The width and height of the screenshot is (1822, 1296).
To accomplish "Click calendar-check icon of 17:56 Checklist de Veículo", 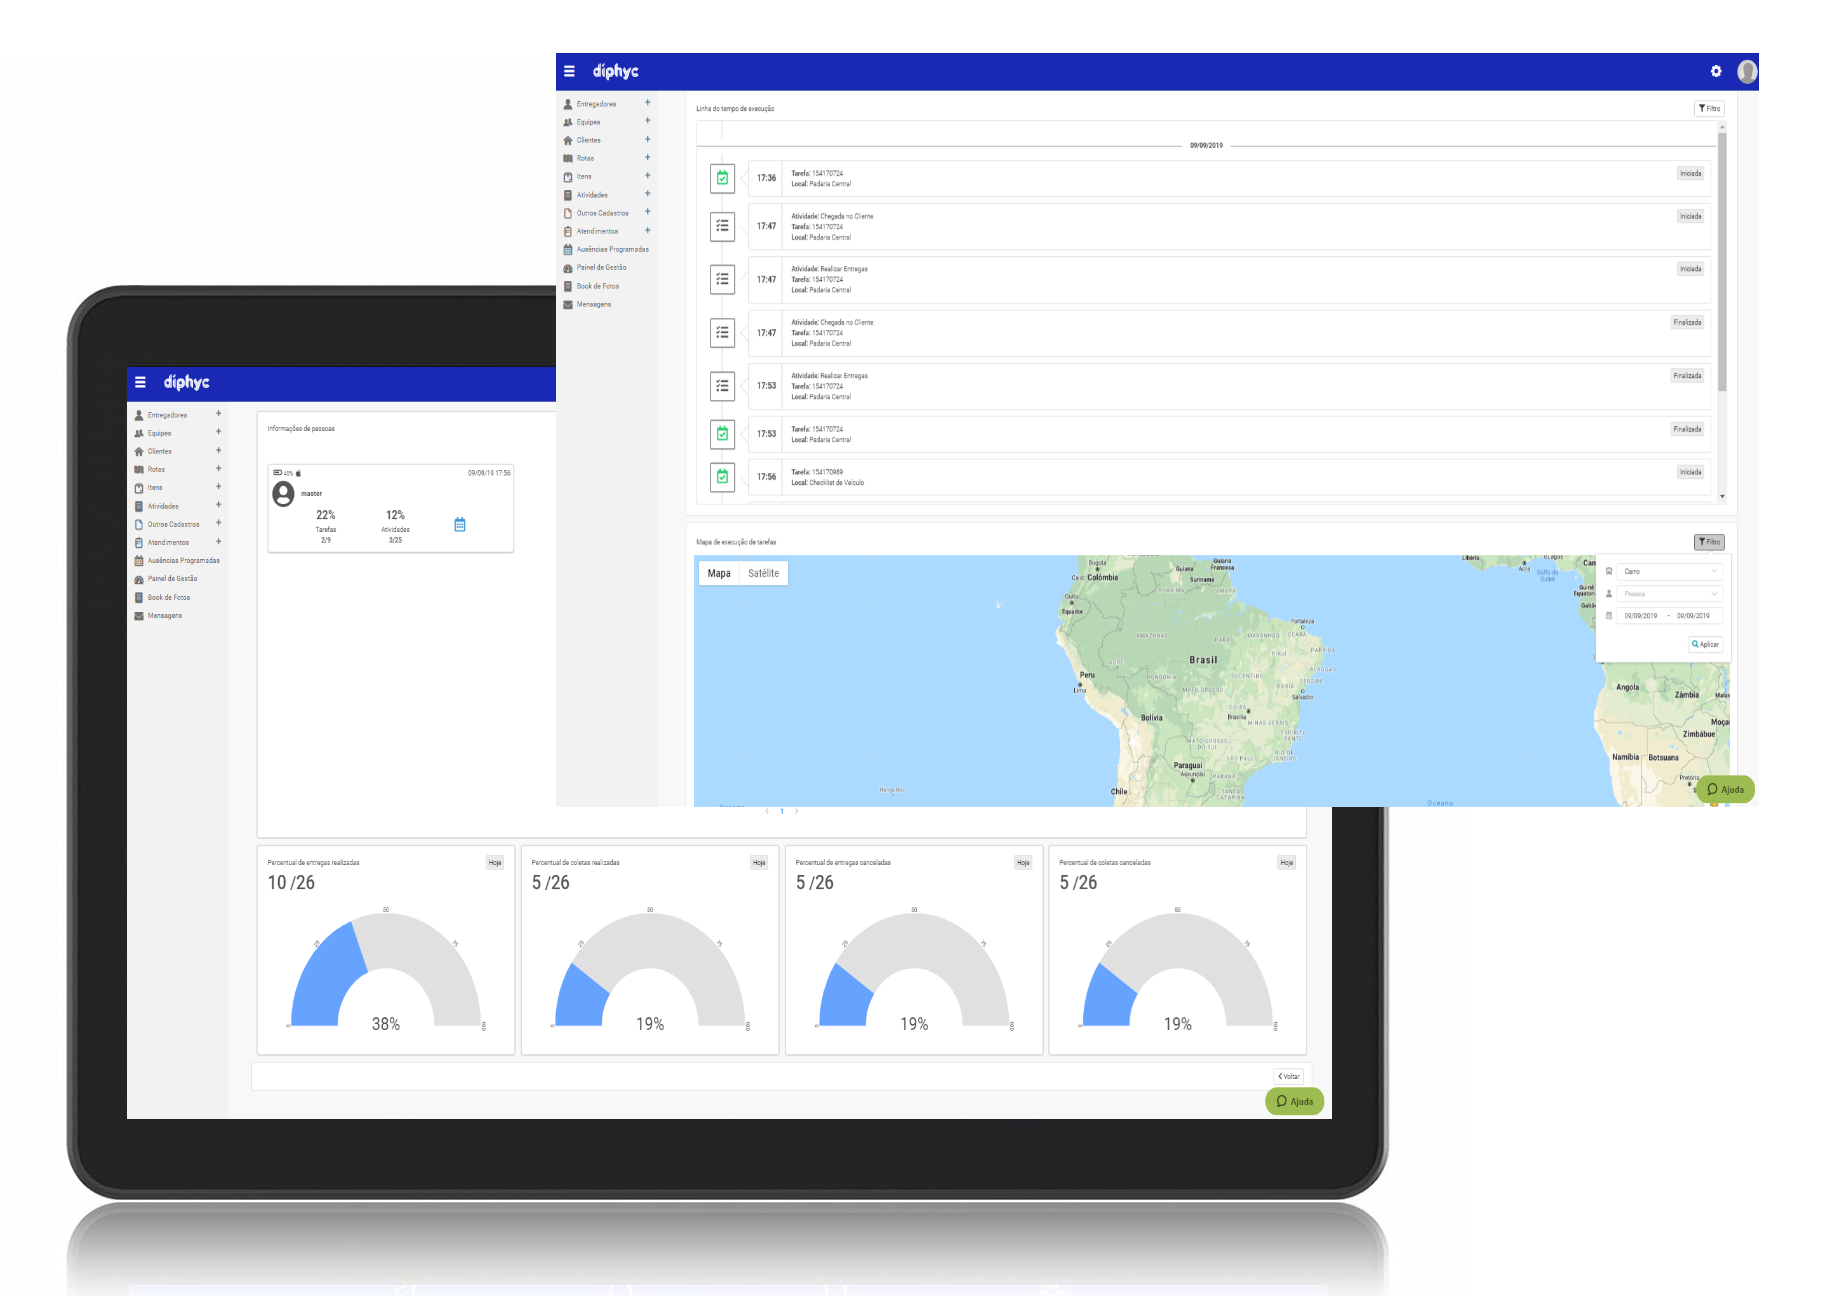I will tap(722, 477).
